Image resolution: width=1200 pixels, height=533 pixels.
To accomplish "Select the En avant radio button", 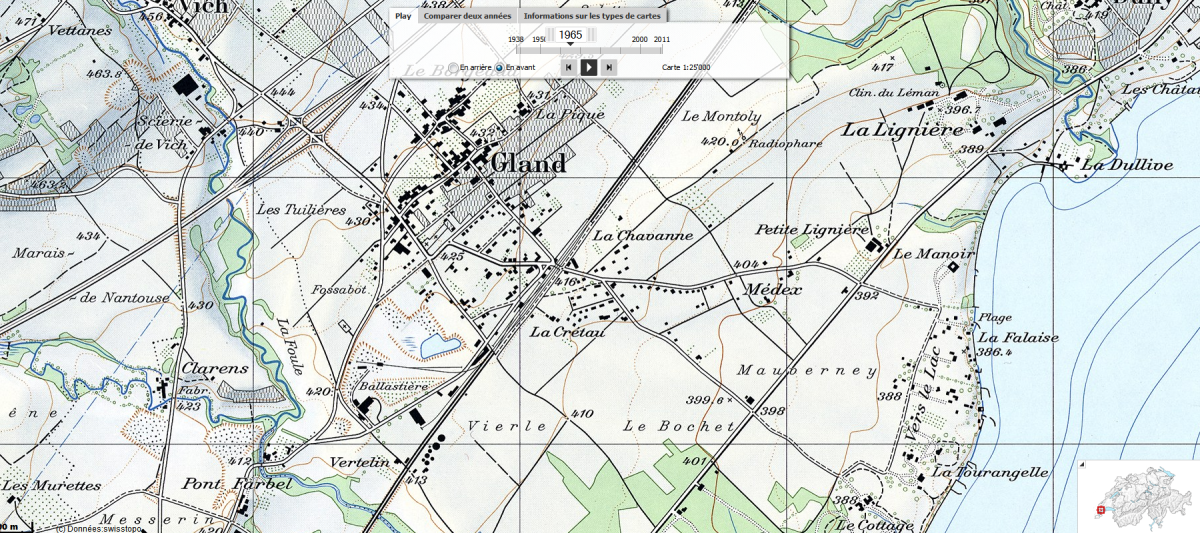I will pyautogui.click(x=499, y=67).
